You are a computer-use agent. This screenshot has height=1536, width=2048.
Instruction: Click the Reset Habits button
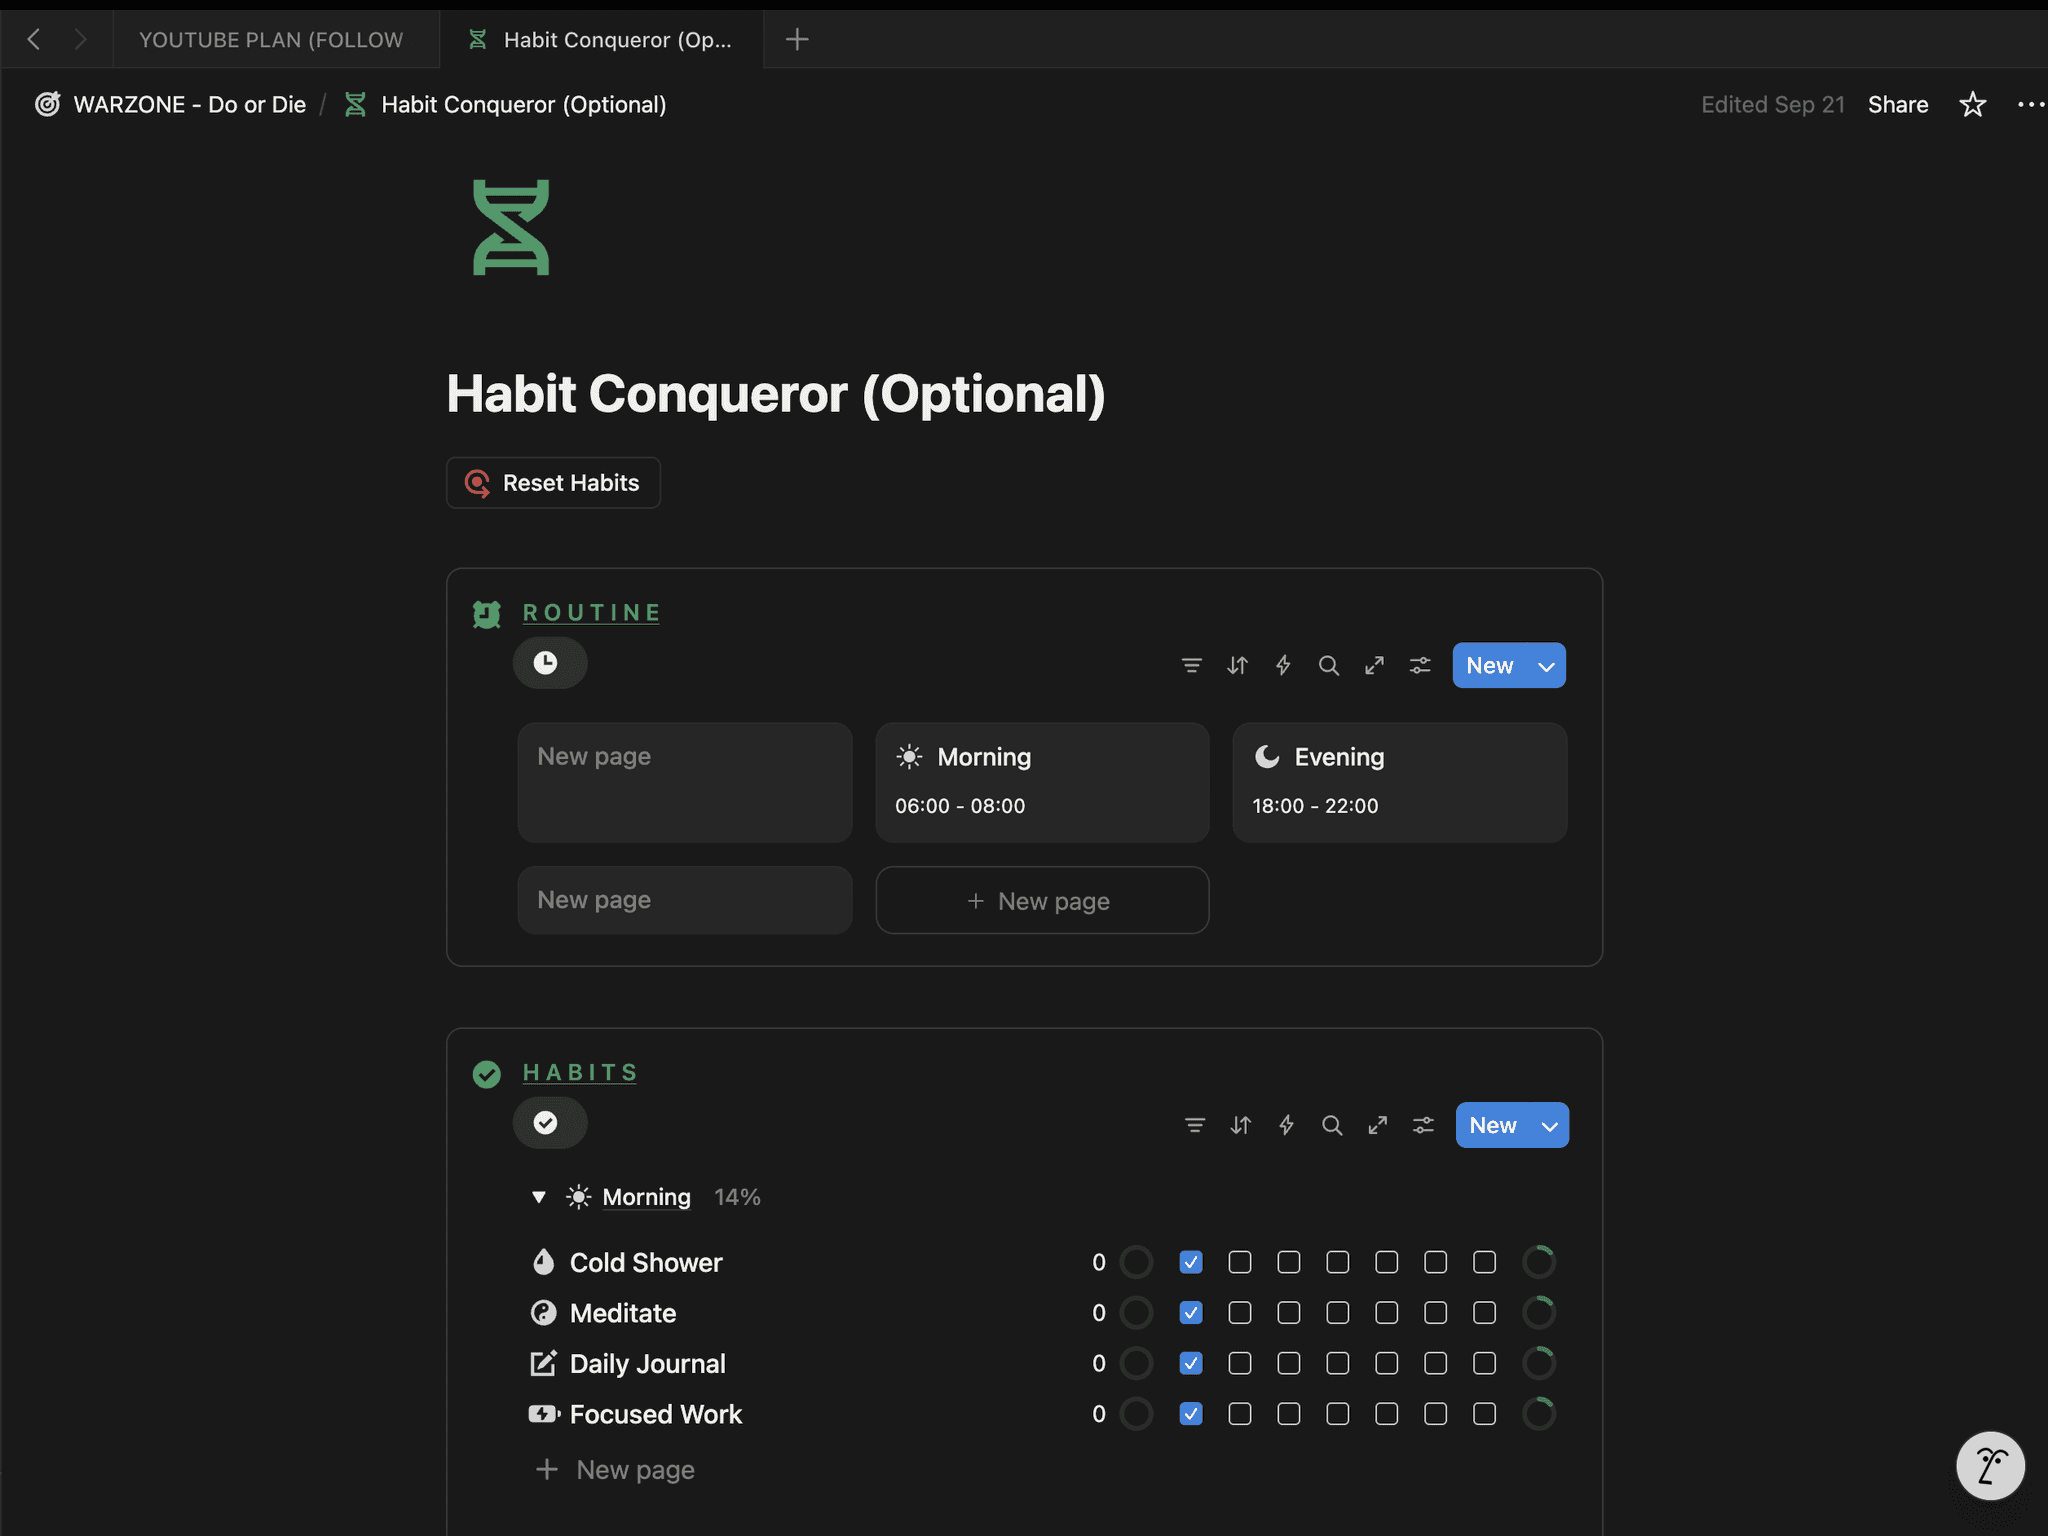coord(553,483)
